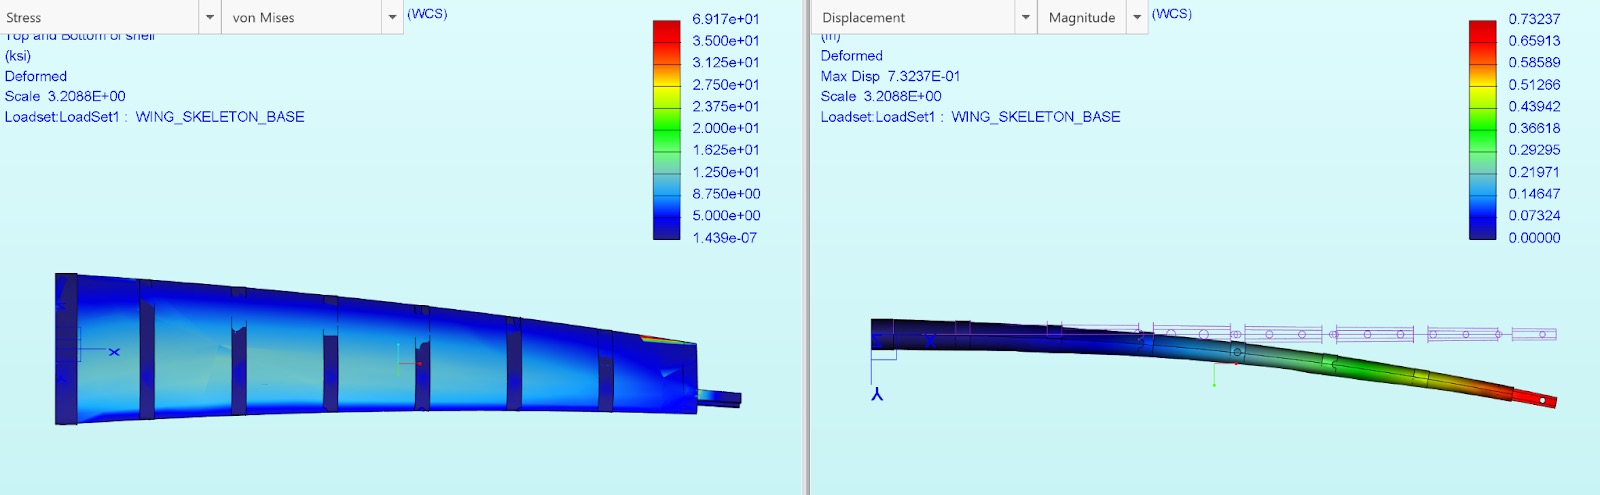Click the 2.000e+01 stress legend value

click(x=726, y=128)
